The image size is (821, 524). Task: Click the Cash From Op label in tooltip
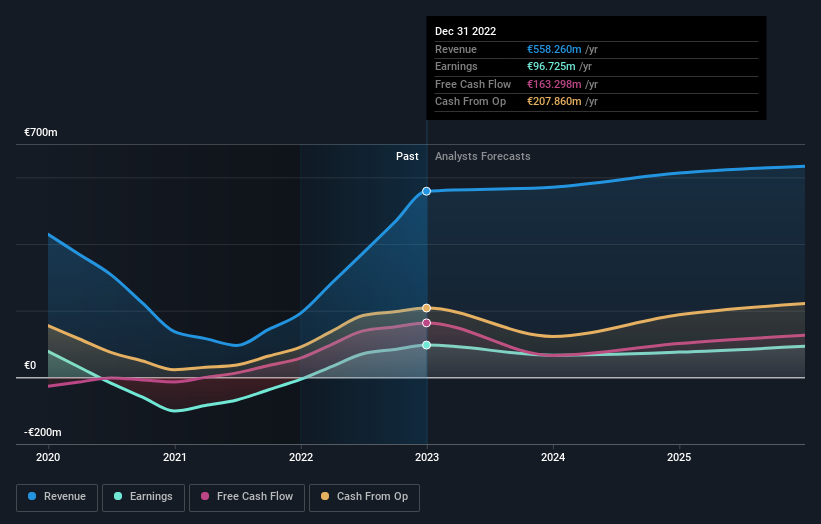pos(470,102)
